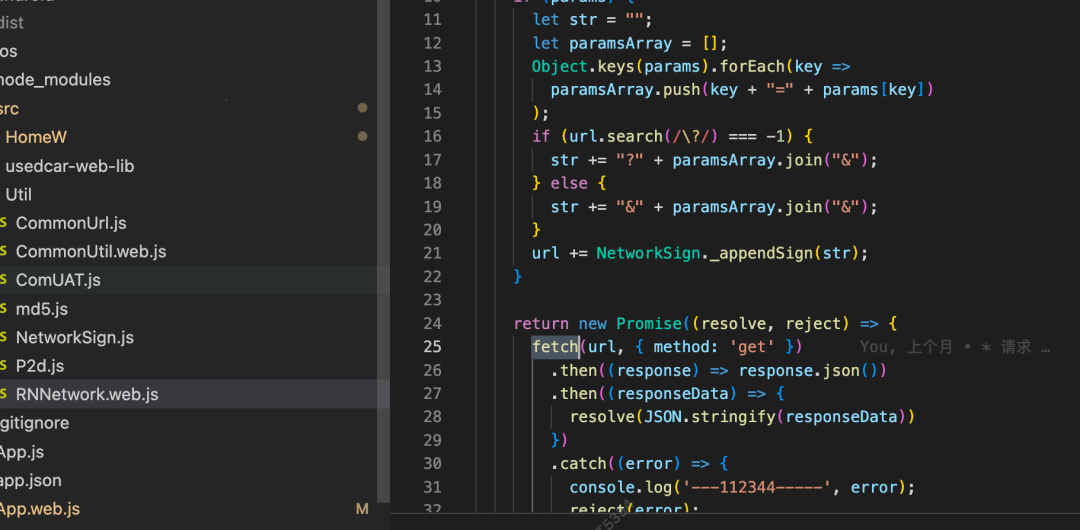Click 'paramsArray' declaration on line 12
Screen dimensions: 1080x530
(621, 43)
